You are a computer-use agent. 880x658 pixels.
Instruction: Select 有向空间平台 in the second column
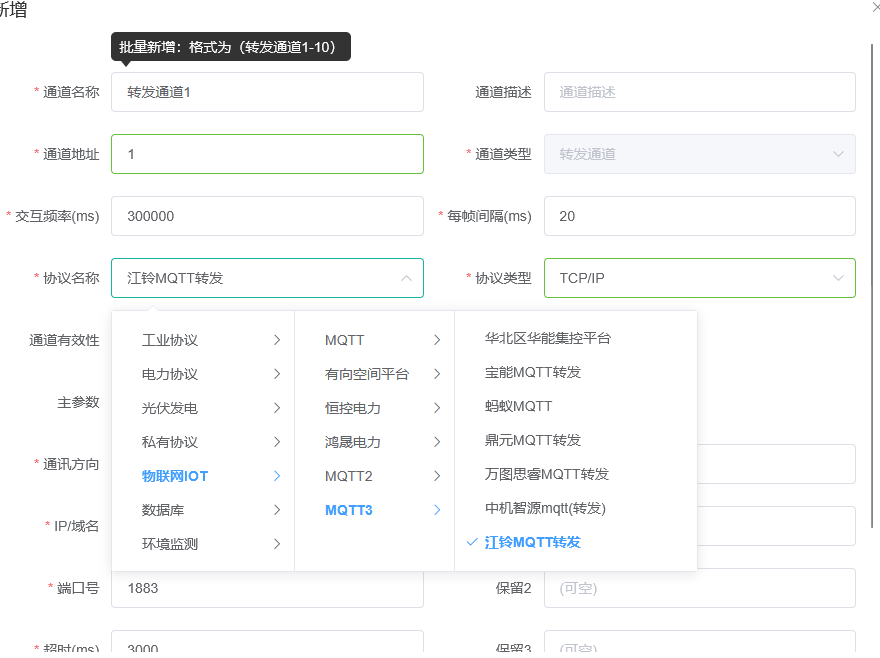tap(367, 374)
